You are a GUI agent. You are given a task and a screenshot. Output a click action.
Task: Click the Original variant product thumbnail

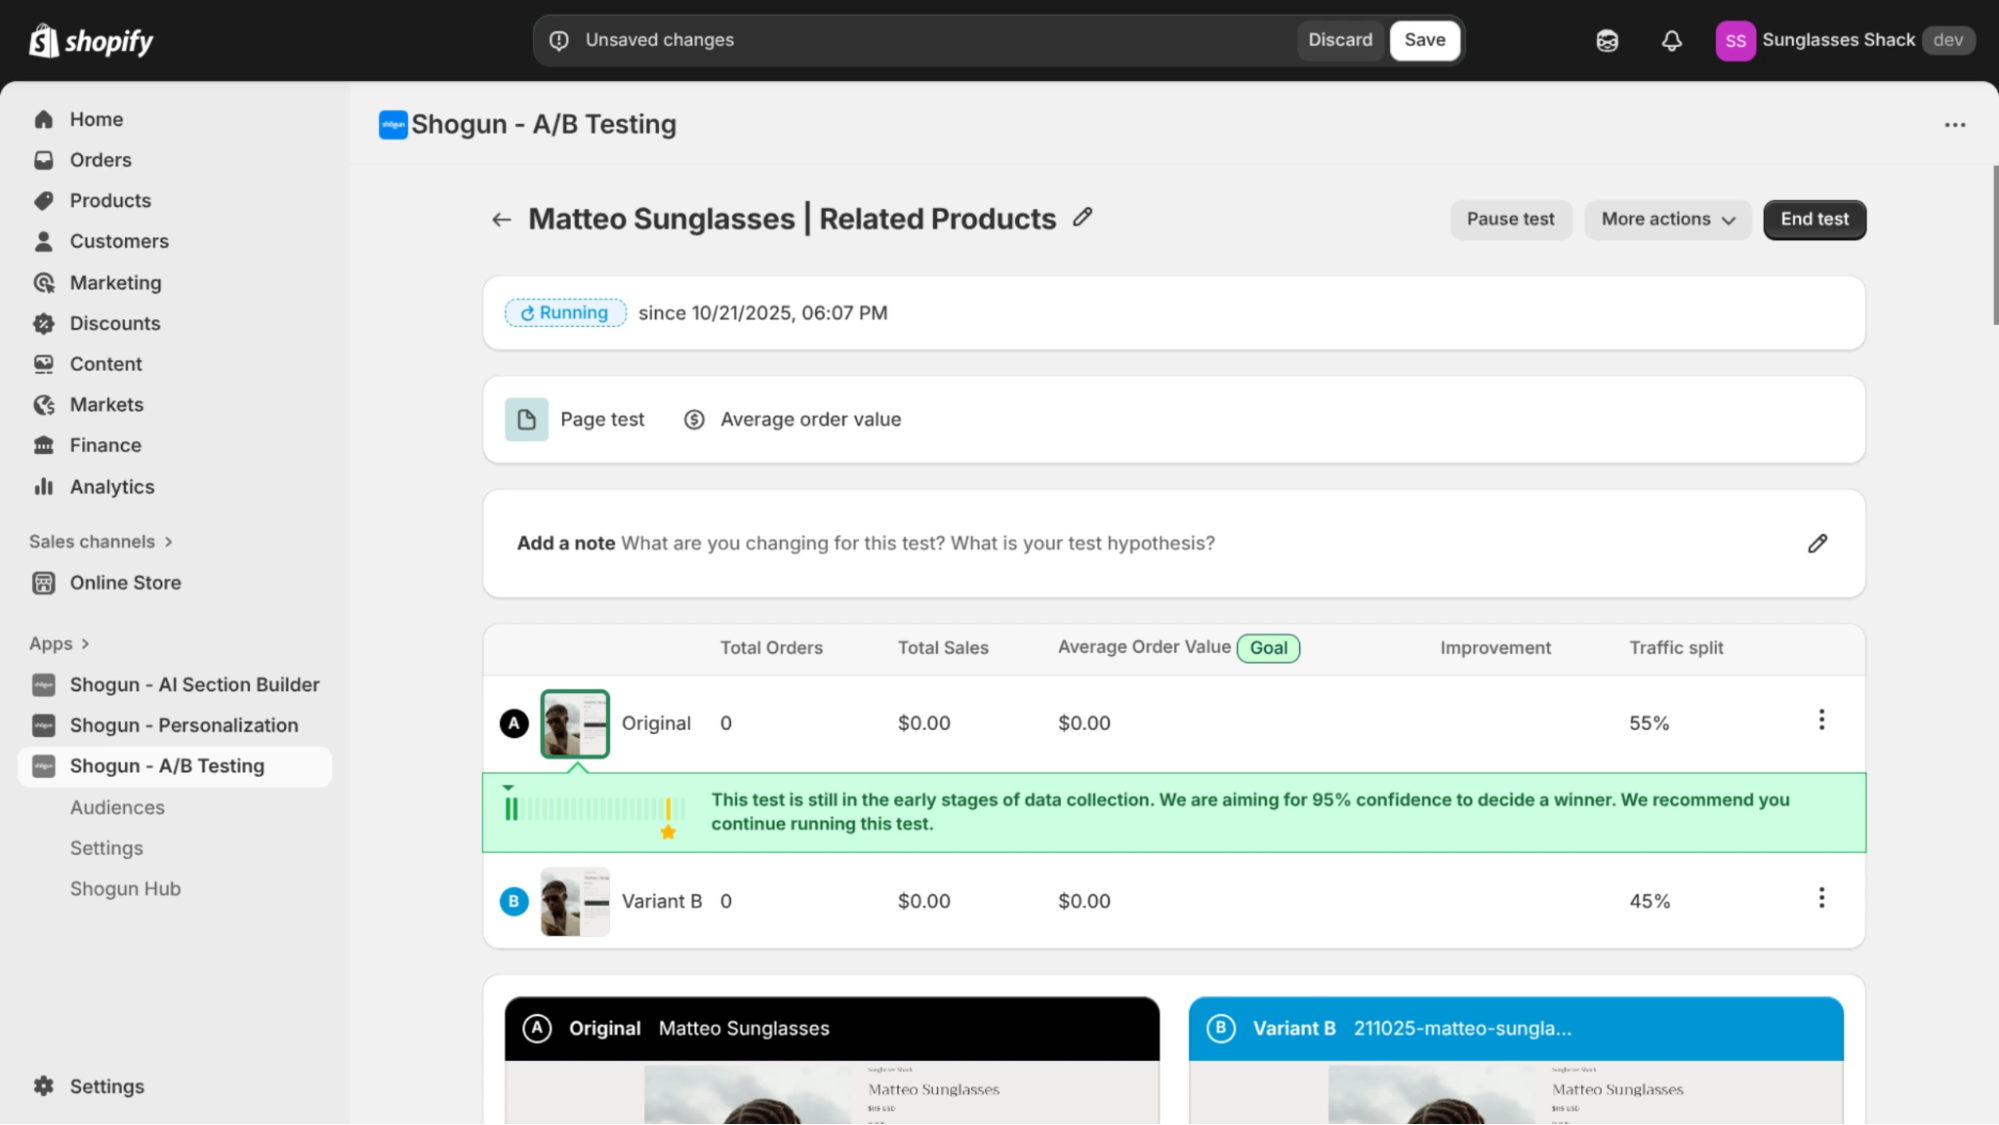tap(574, 722)
